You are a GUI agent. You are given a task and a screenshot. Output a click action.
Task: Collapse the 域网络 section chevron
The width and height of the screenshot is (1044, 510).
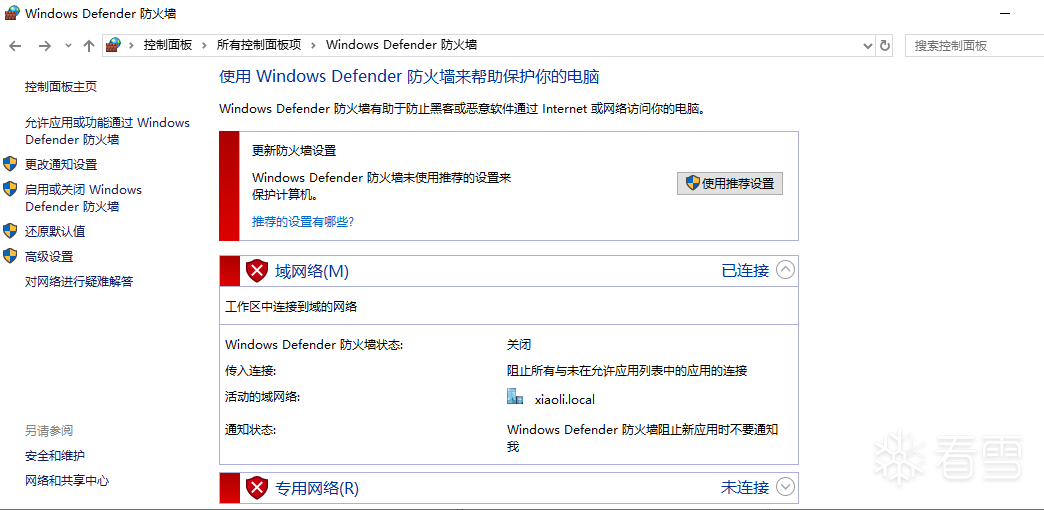click(x=786, y=270)
